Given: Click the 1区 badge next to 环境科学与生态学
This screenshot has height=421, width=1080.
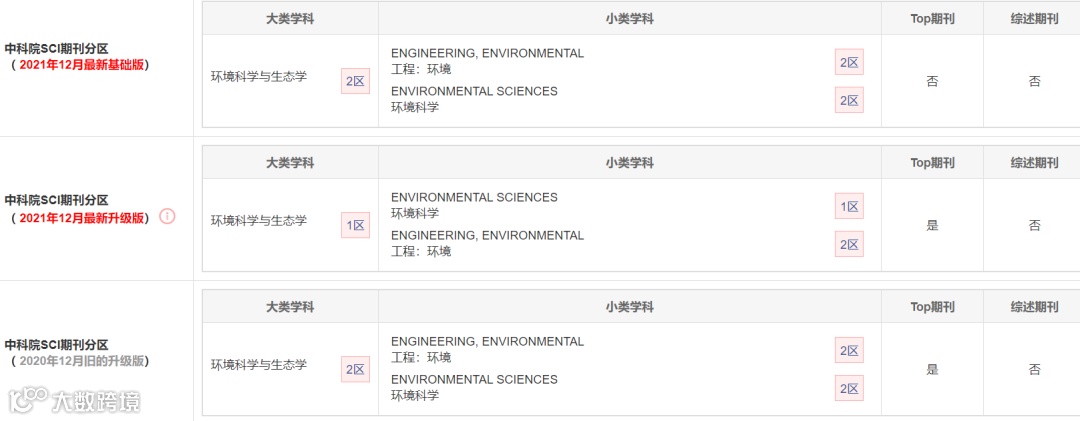Looking at the screenshot, I should [x=355, y=225].
